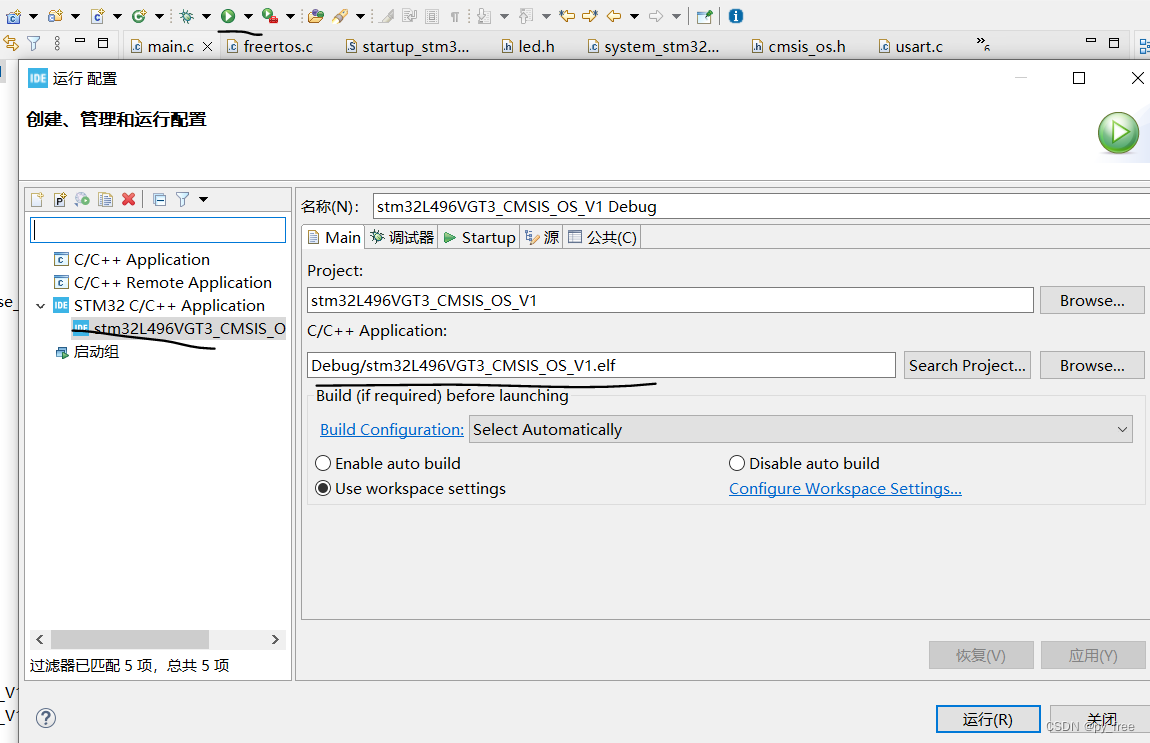Click the filter funnel icon in dialog
Image resolution: width=1150 pixels, height=743 pixels.
pos(183,200)
